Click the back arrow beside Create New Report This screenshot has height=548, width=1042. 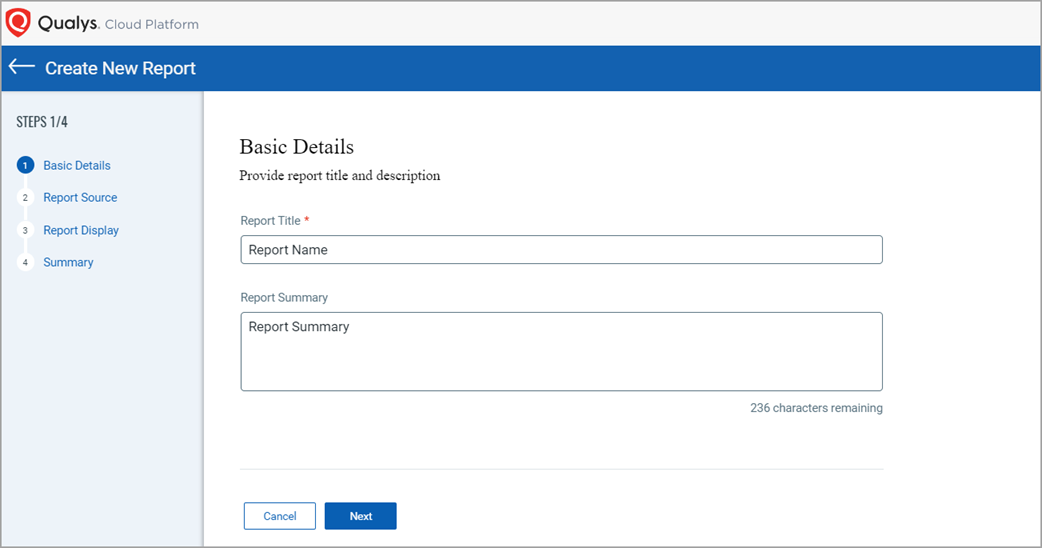tap(21, 66)
